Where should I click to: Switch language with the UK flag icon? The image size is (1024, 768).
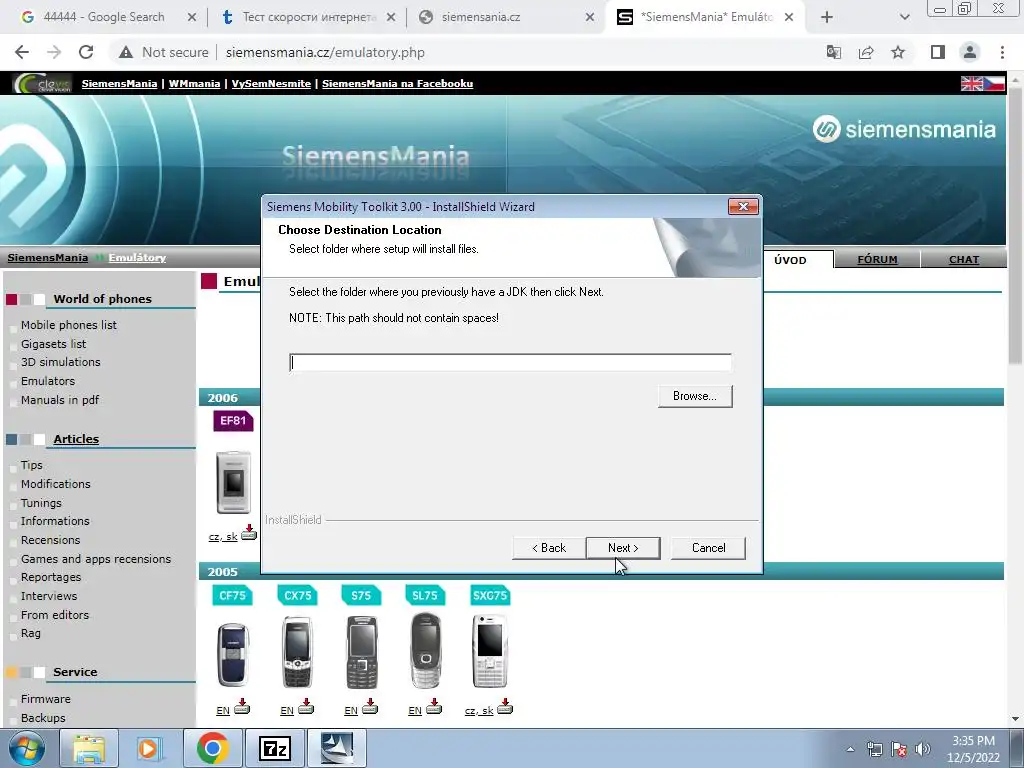tap(972, 84)
